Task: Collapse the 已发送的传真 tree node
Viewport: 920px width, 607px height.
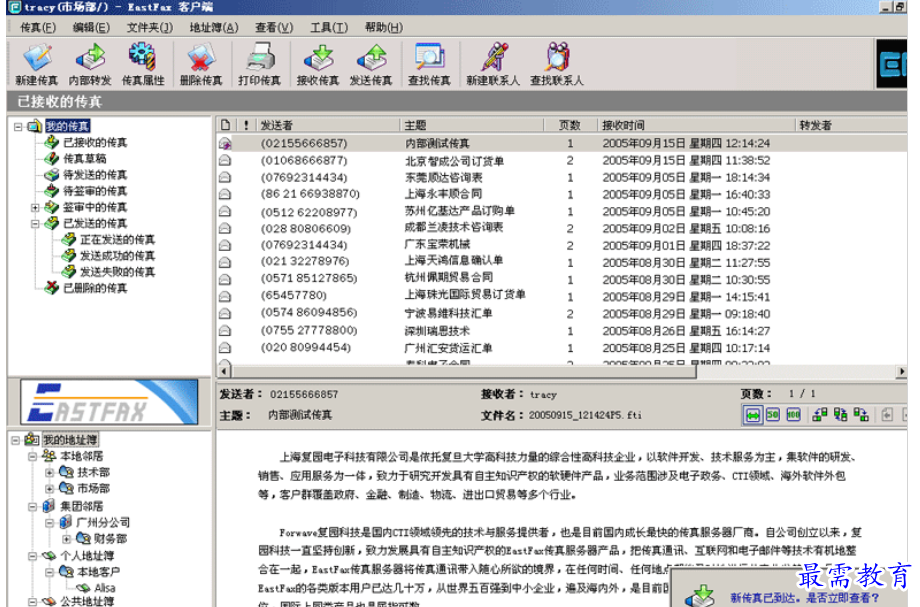Action: pyautogui.click(x=35, y=223)
